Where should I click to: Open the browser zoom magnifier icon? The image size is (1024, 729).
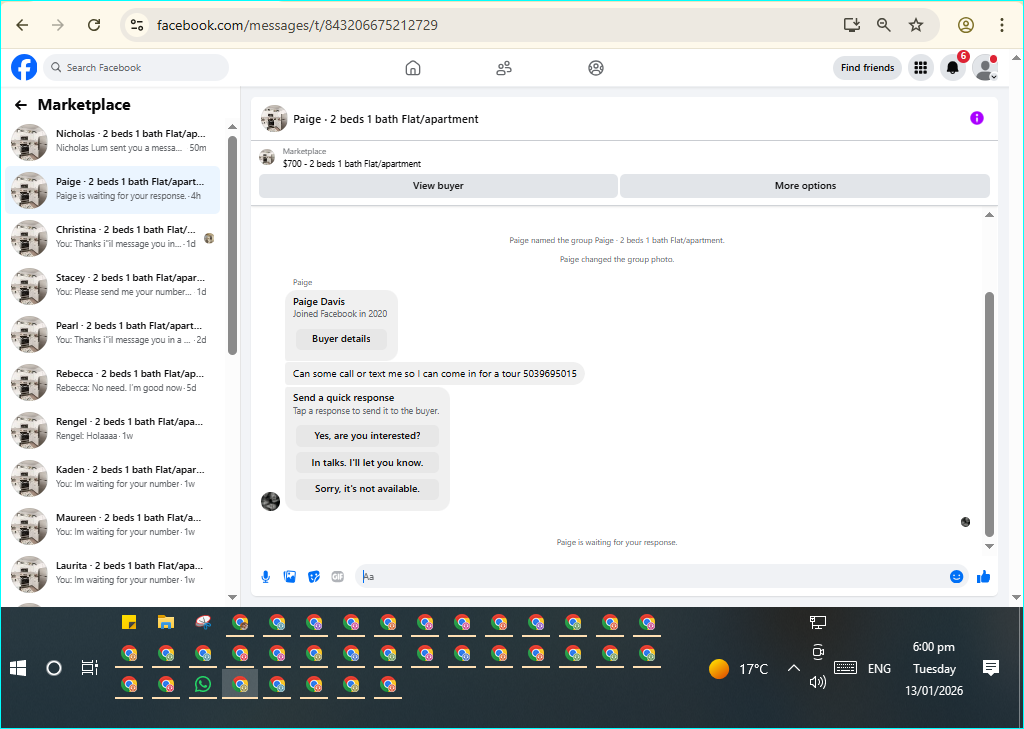click(x=884, y=25)
